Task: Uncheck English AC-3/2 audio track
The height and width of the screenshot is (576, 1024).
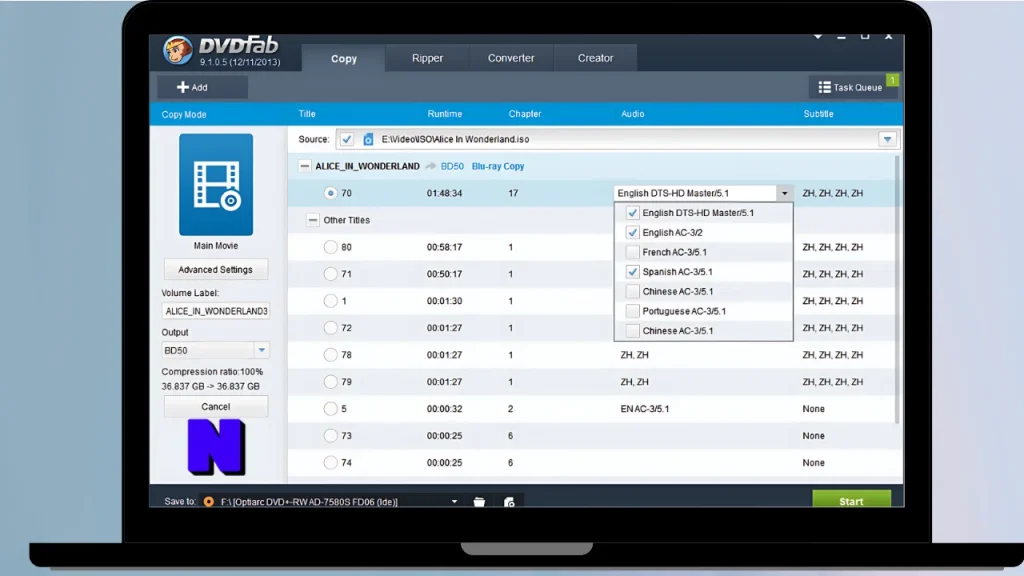Action: click(x=632, y=232)
